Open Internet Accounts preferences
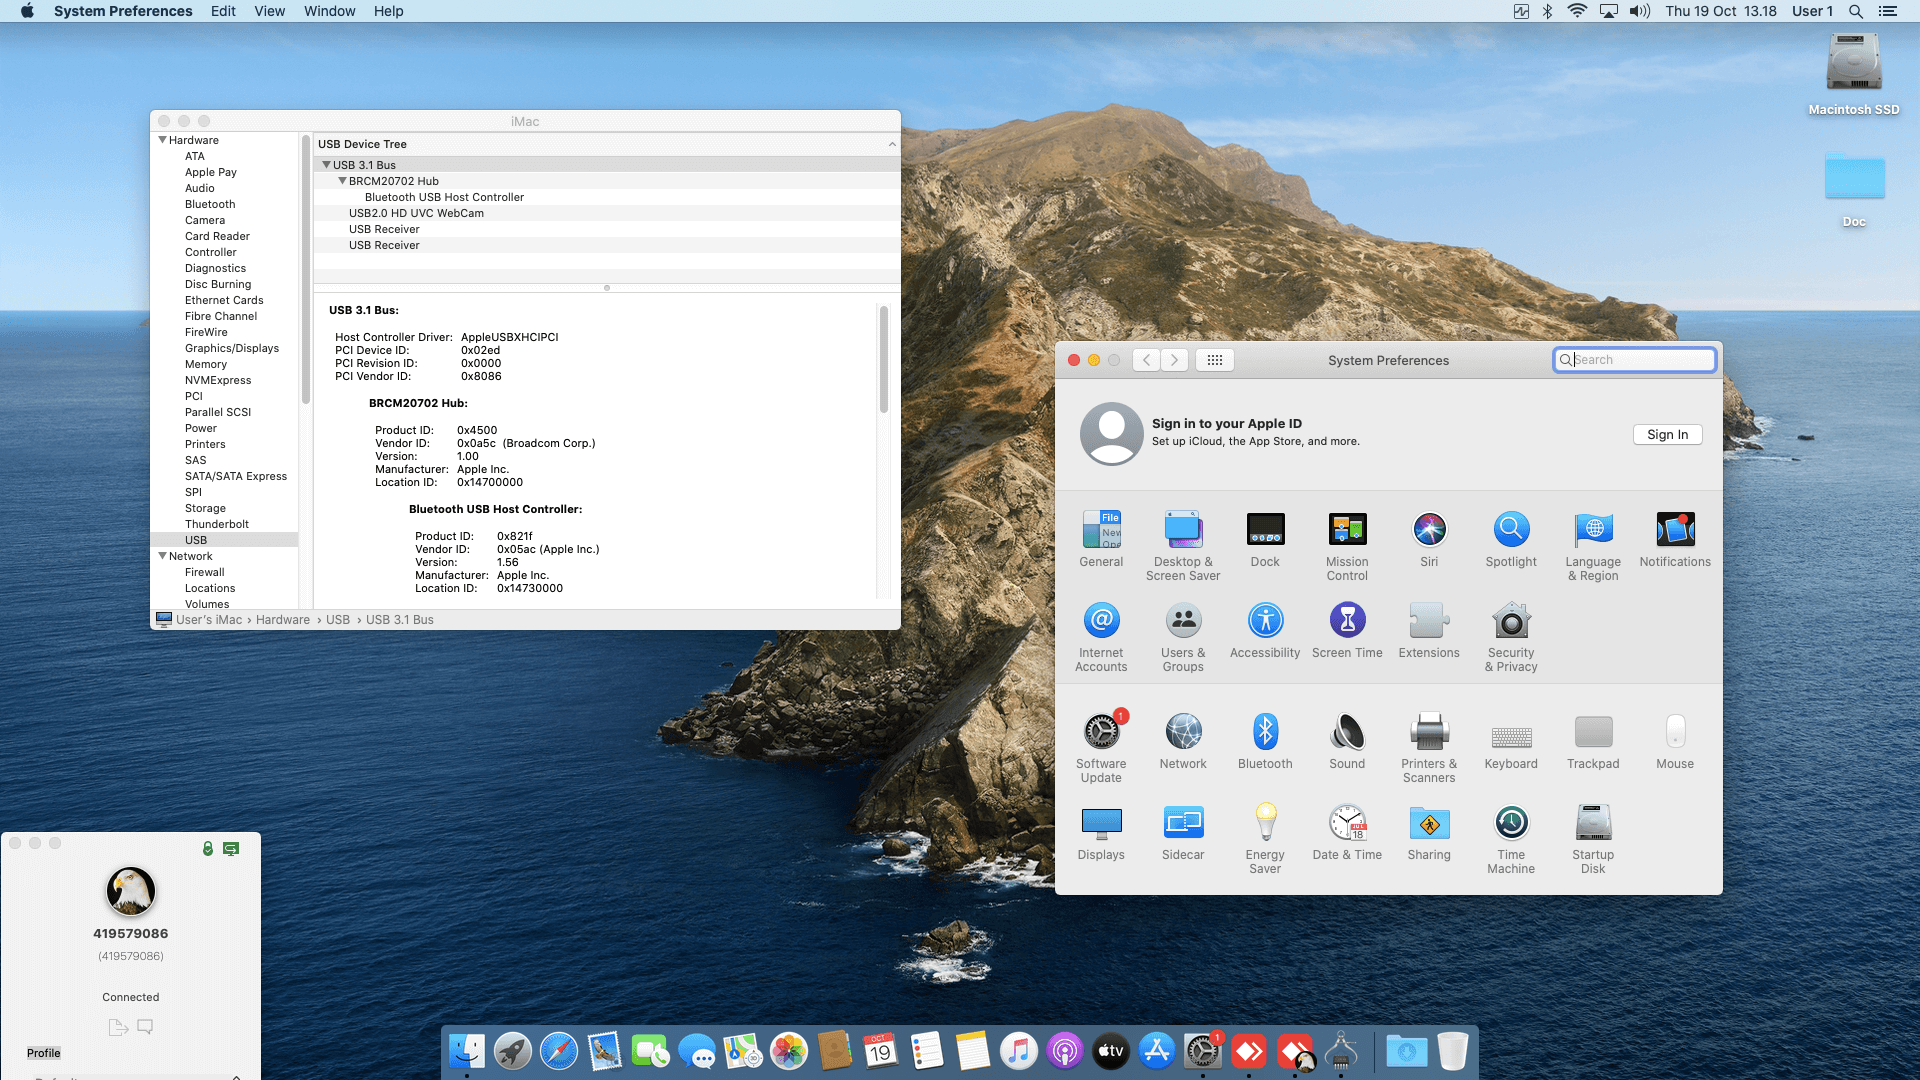Viewport: 1920px width, 1080px height. 1101,637
